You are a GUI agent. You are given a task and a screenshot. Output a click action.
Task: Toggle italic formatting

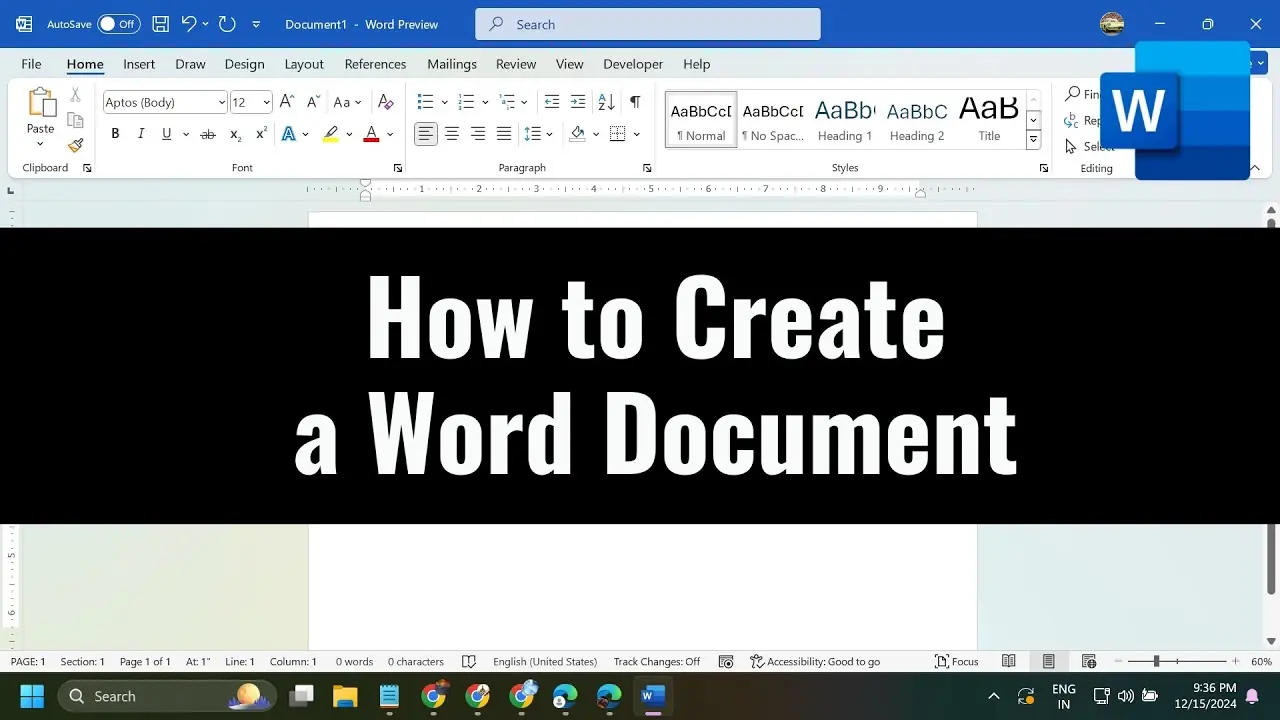(x=141, y=134)
